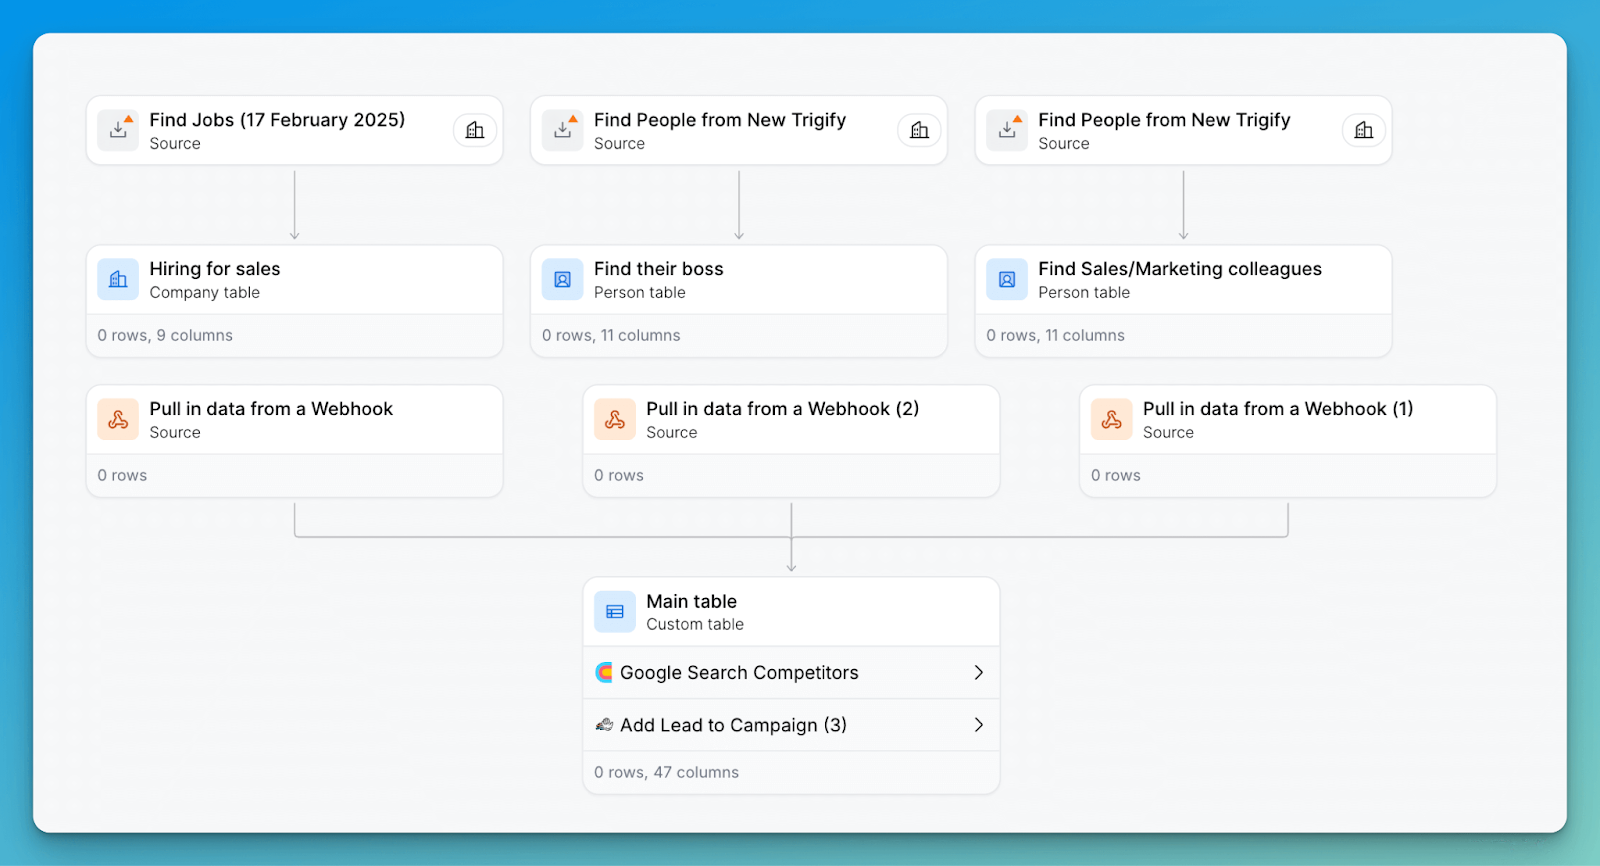
Task: Click '0 rows, 11 columns' under Find Sales/Marketing colleagues
Action: pos(1055,336)
